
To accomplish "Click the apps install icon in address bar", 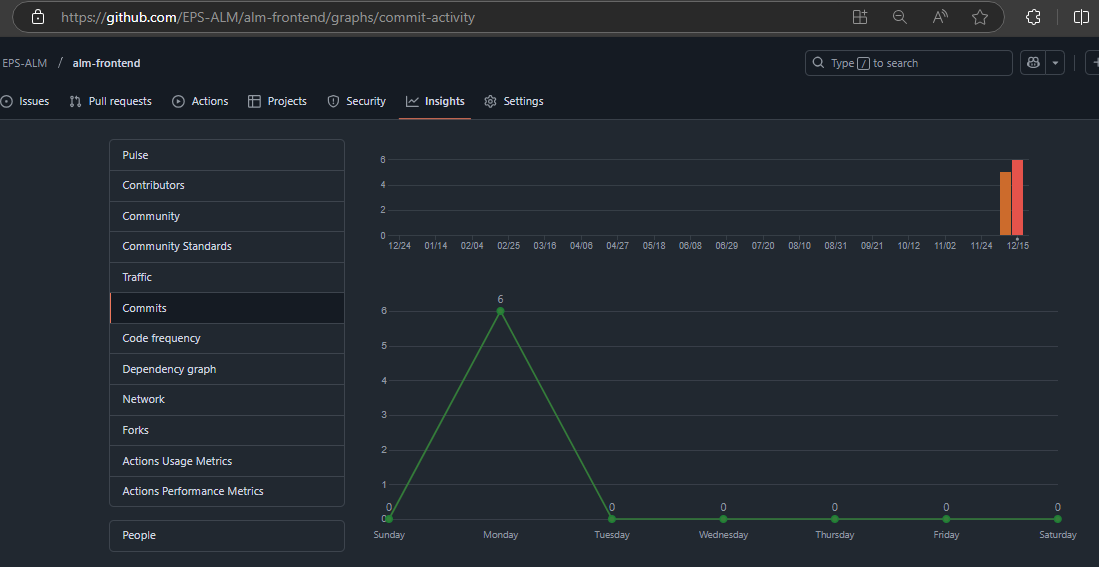I will point(860,17).
